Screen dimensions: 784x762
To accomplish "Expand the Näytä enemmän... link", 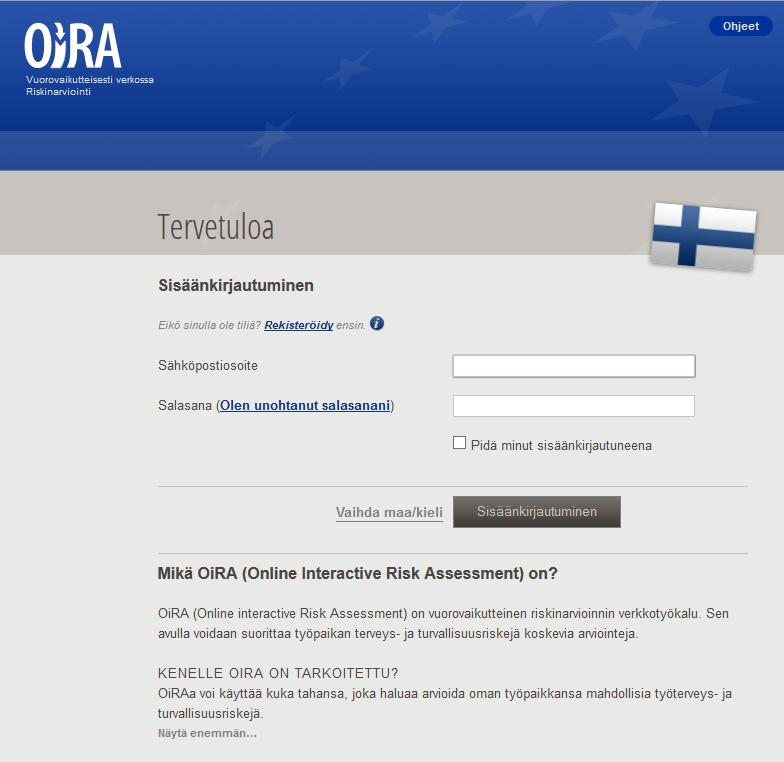I will click(x=208, y=734).
